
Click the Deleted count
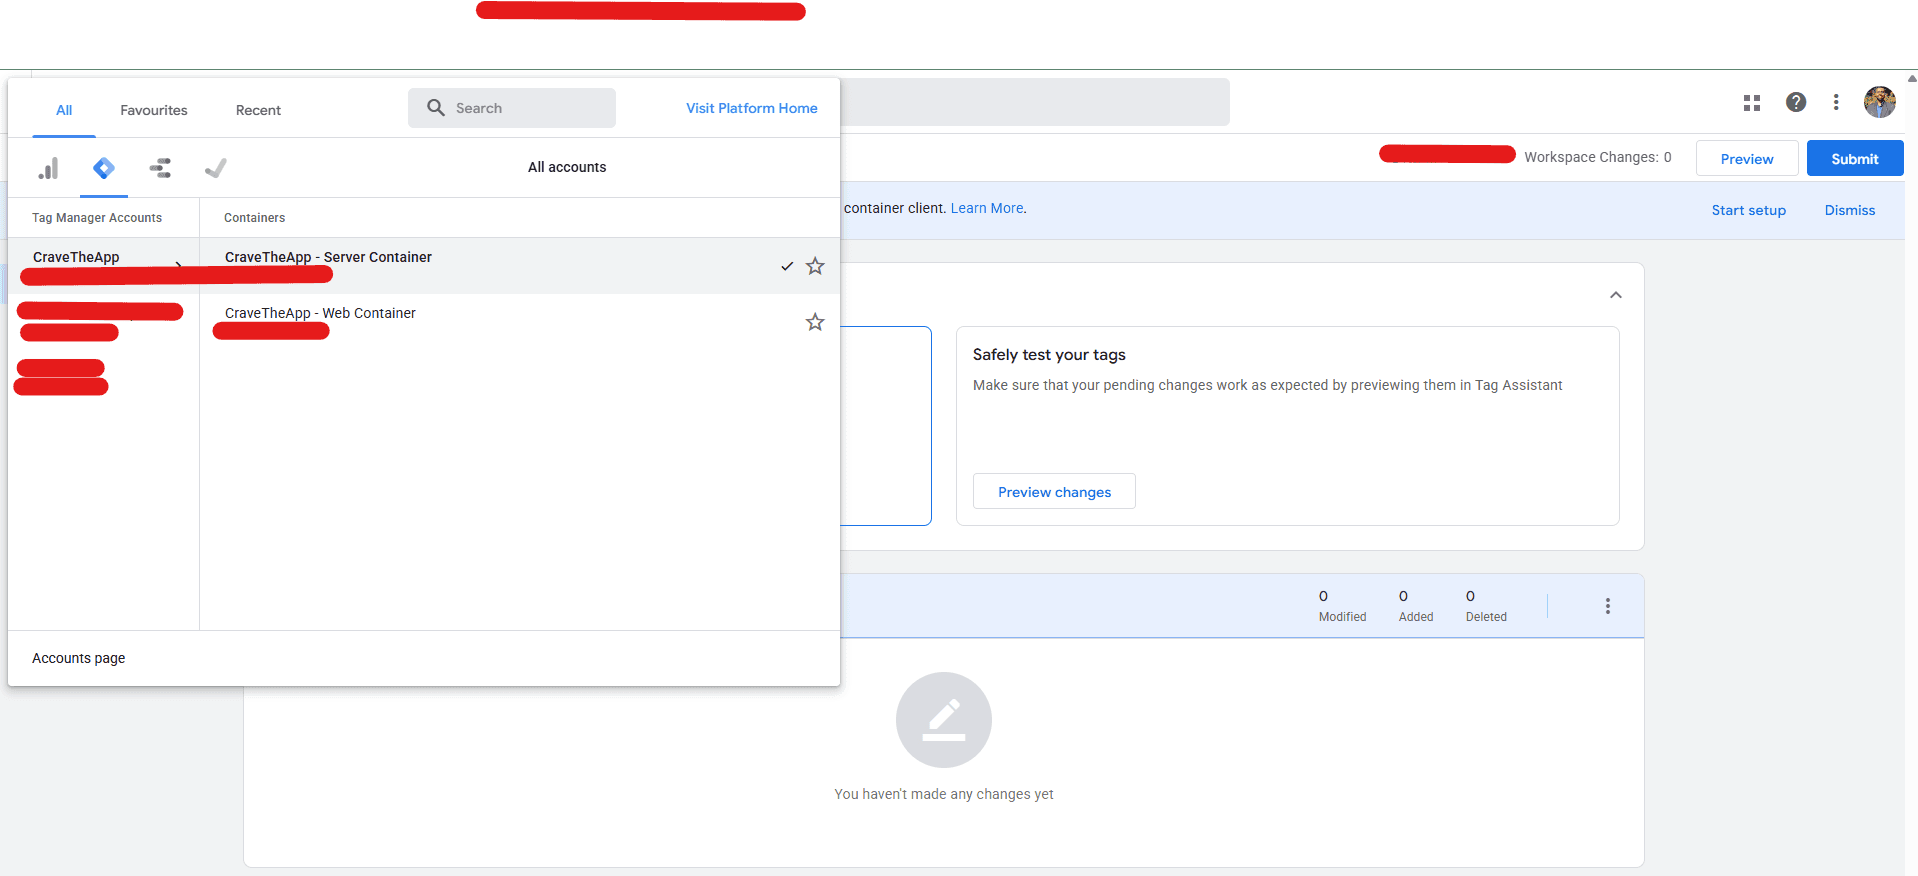[x=1486, y=606]
